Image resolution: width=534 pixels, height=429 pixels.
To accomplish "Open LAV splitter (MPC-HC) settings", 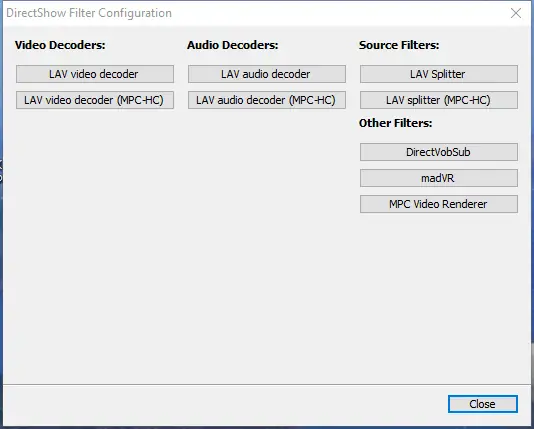I will (x=439, y=100).
